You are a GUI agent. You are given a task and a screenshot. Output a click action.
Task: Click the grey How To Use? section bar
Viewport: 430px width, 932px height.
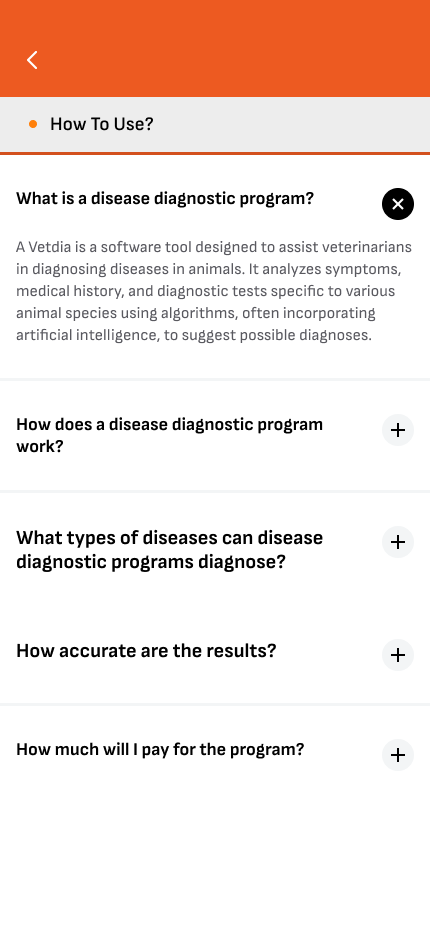coord(215,124)
